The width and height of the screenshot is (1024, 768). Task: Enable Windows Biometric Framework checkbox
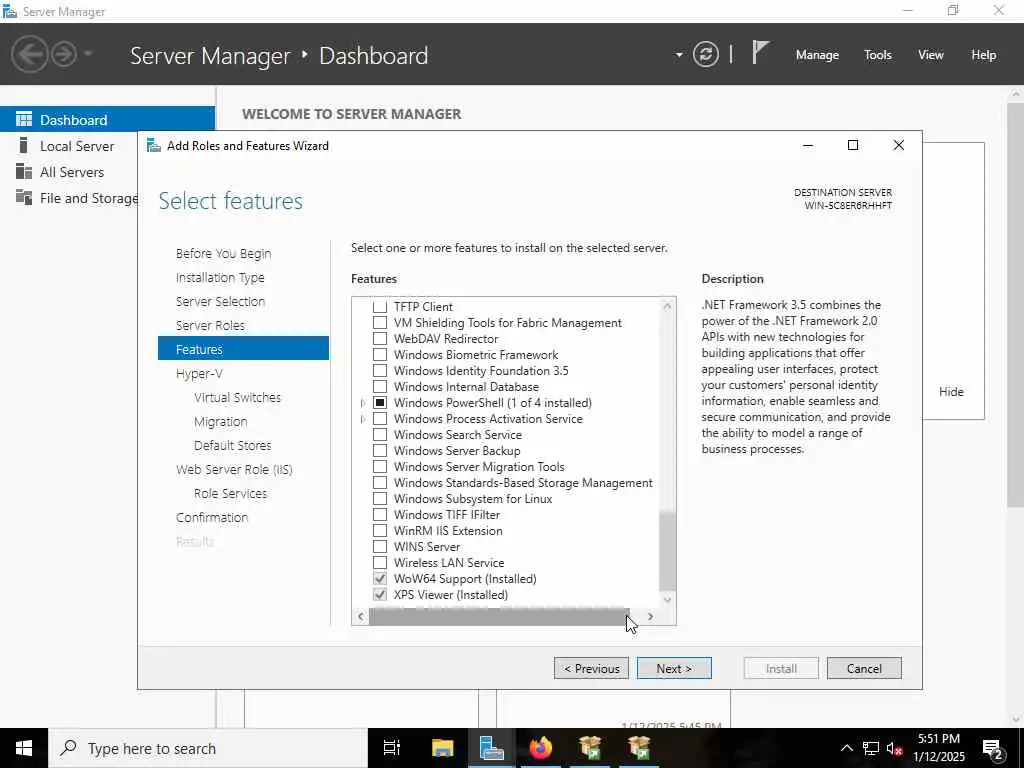pyautogui.click(x=379, y=355)
